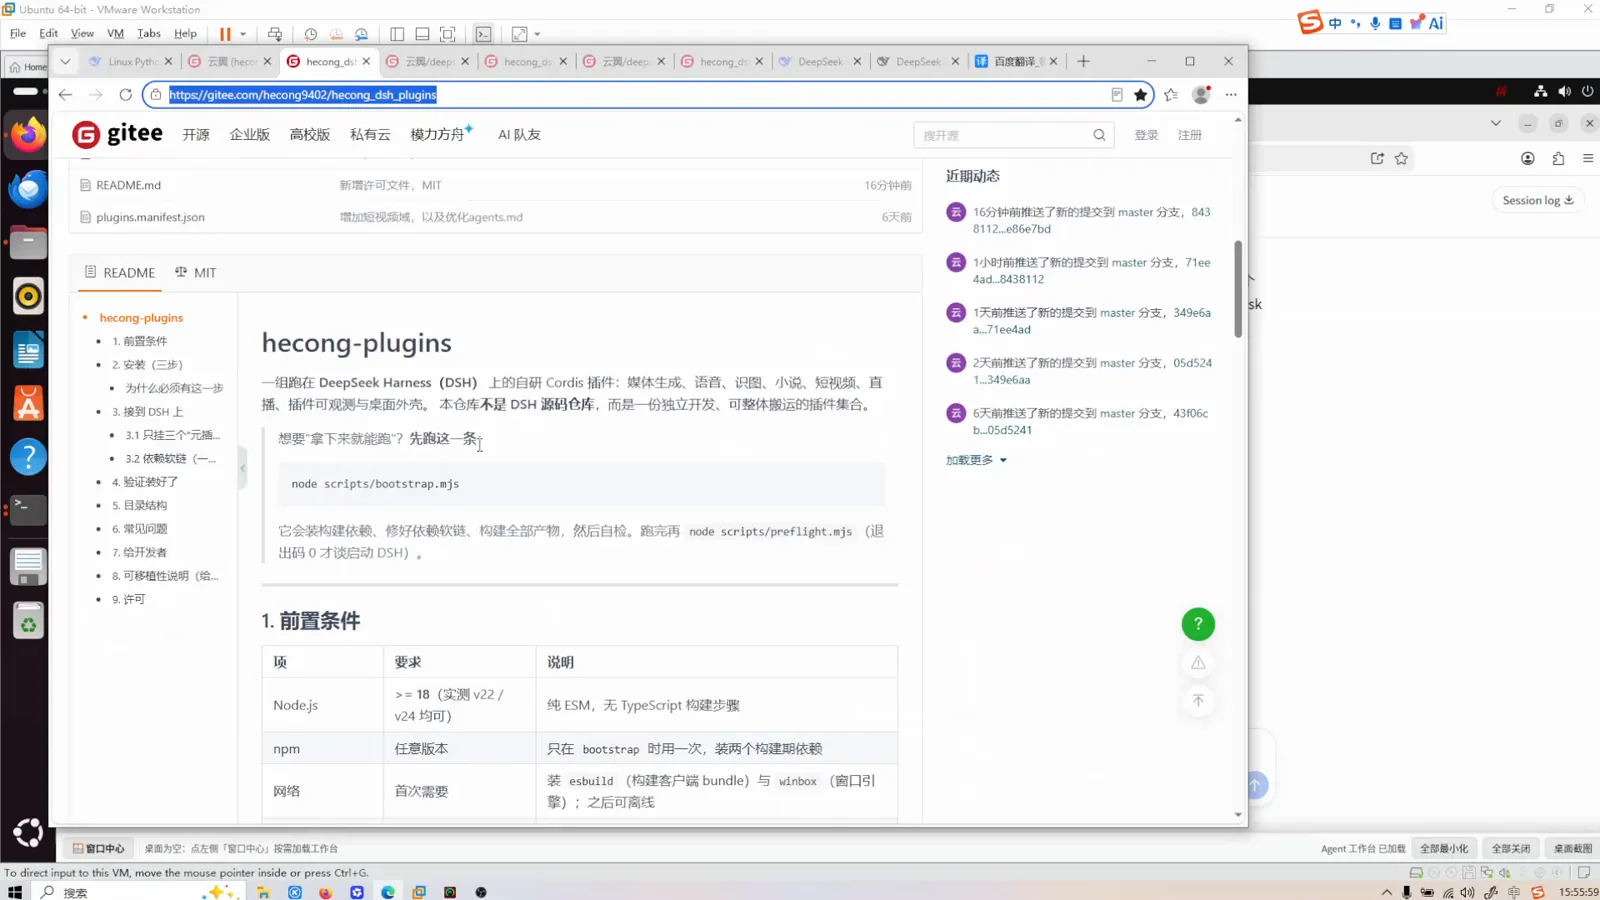Image resolution: width=1600 pixels, height=900 pixels.
Task: Open VMware VM menu
Action: [116, 33]
